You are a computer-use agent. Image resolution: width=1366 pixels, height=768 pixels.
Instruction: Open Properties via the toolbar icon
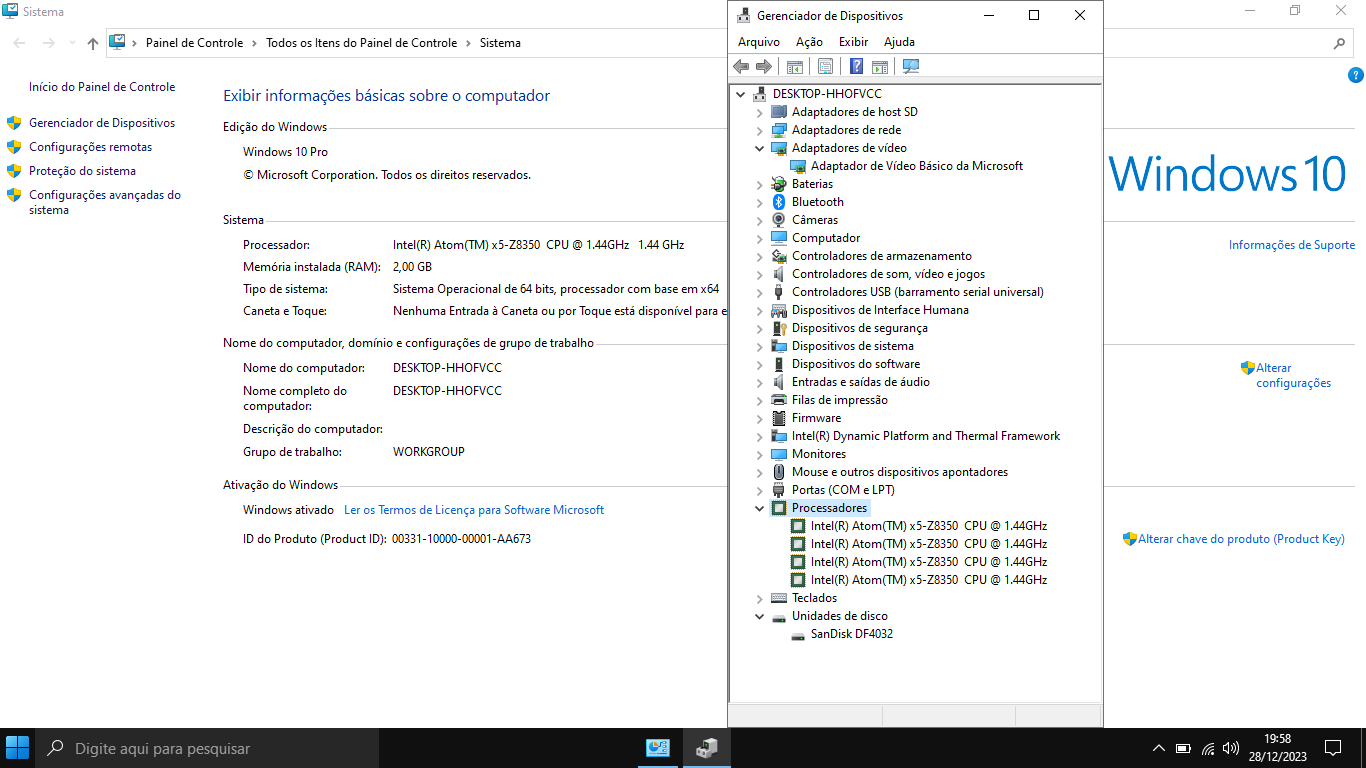(825, 66)
